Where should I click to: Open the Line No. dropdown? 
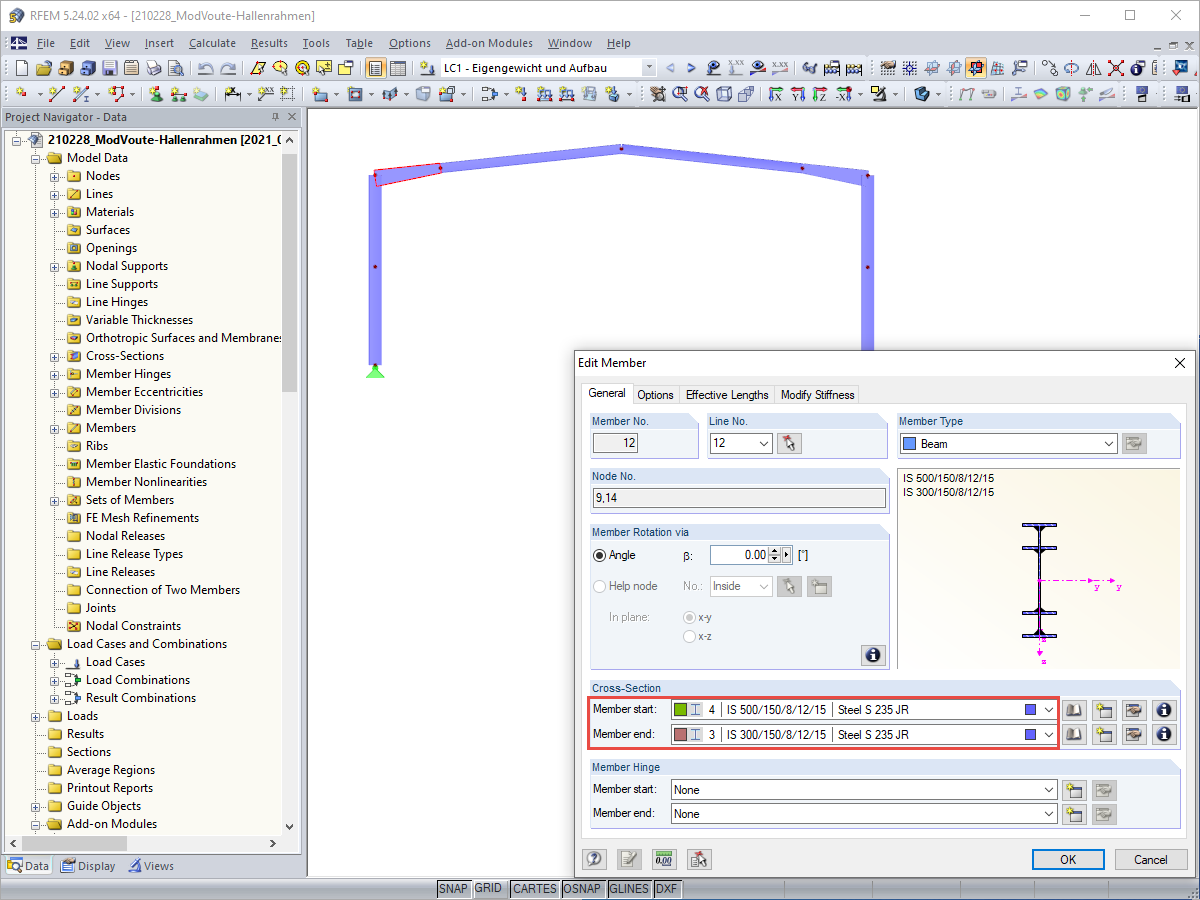764,443
